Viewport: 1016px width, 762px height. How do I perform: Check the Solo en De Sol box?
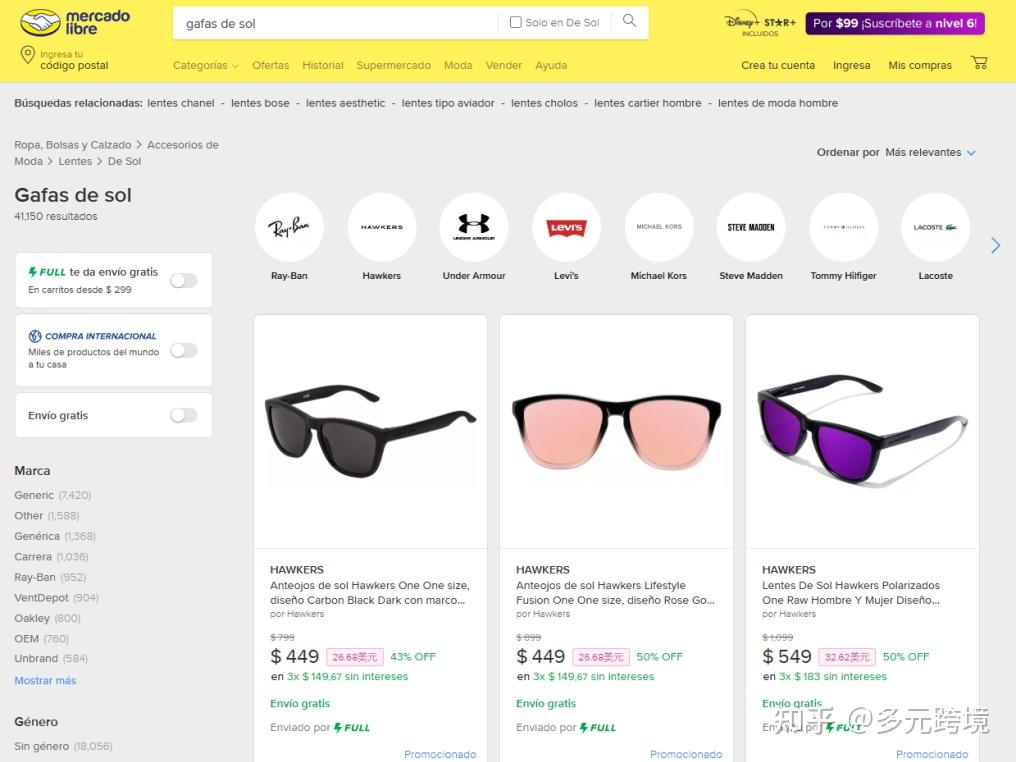pos(516,22)
